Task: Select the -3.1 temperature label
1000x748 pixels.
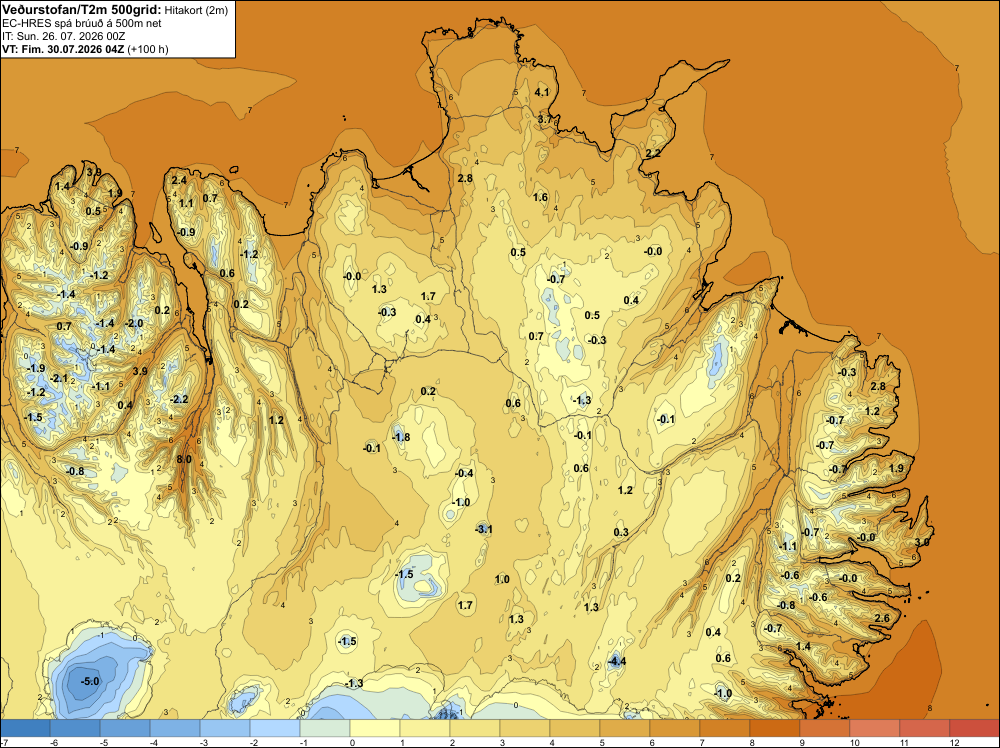Action: 483,529
